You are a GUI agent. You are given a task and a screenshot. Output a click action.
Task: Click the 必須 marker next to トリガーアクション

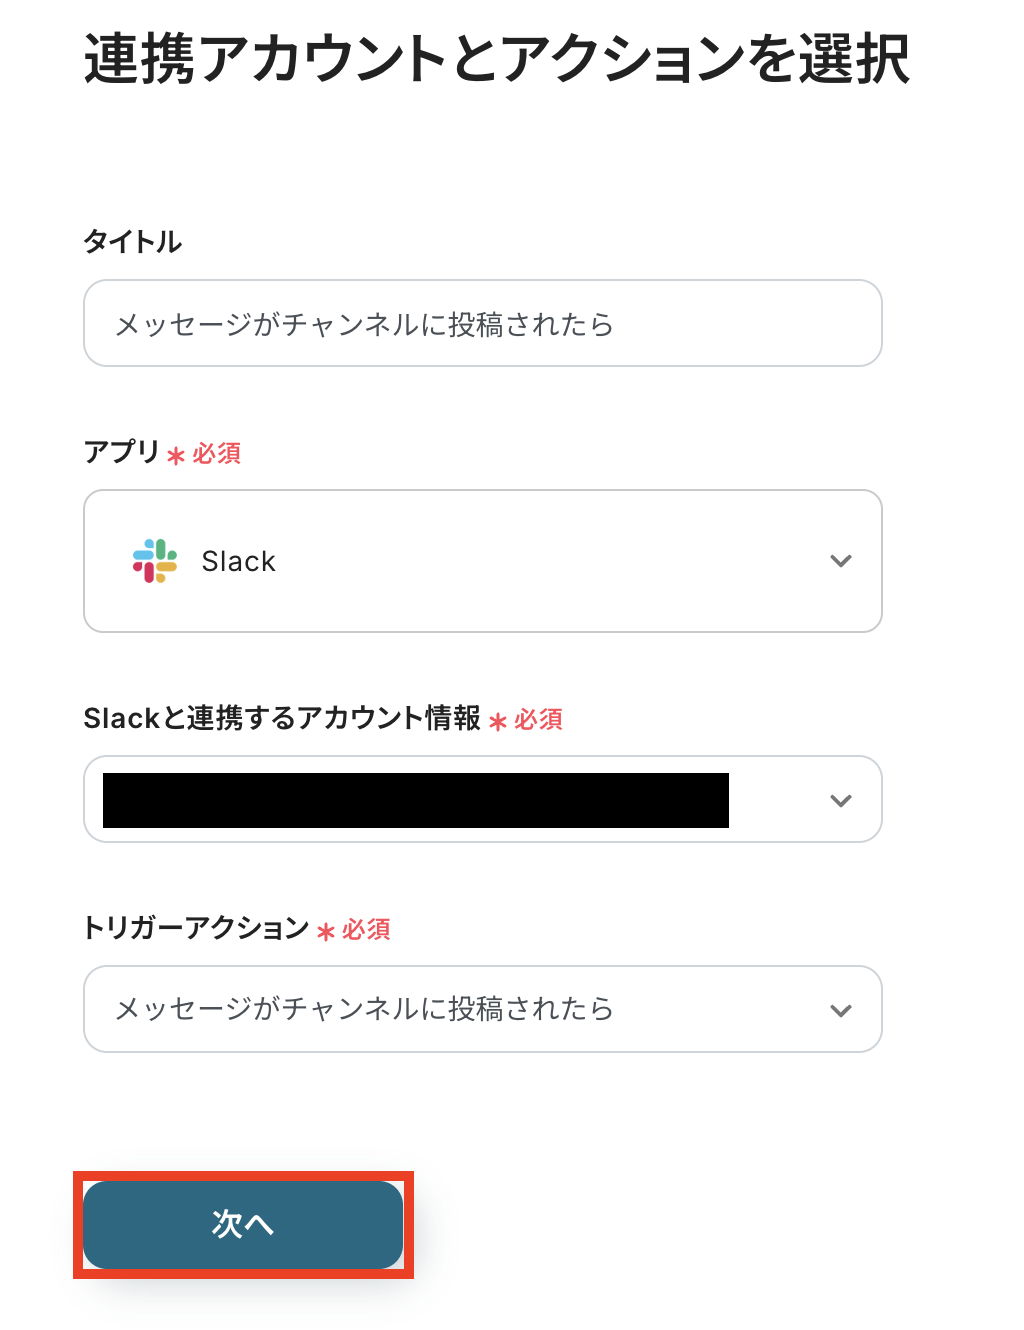pyautogui.click(x=366, y=930)
